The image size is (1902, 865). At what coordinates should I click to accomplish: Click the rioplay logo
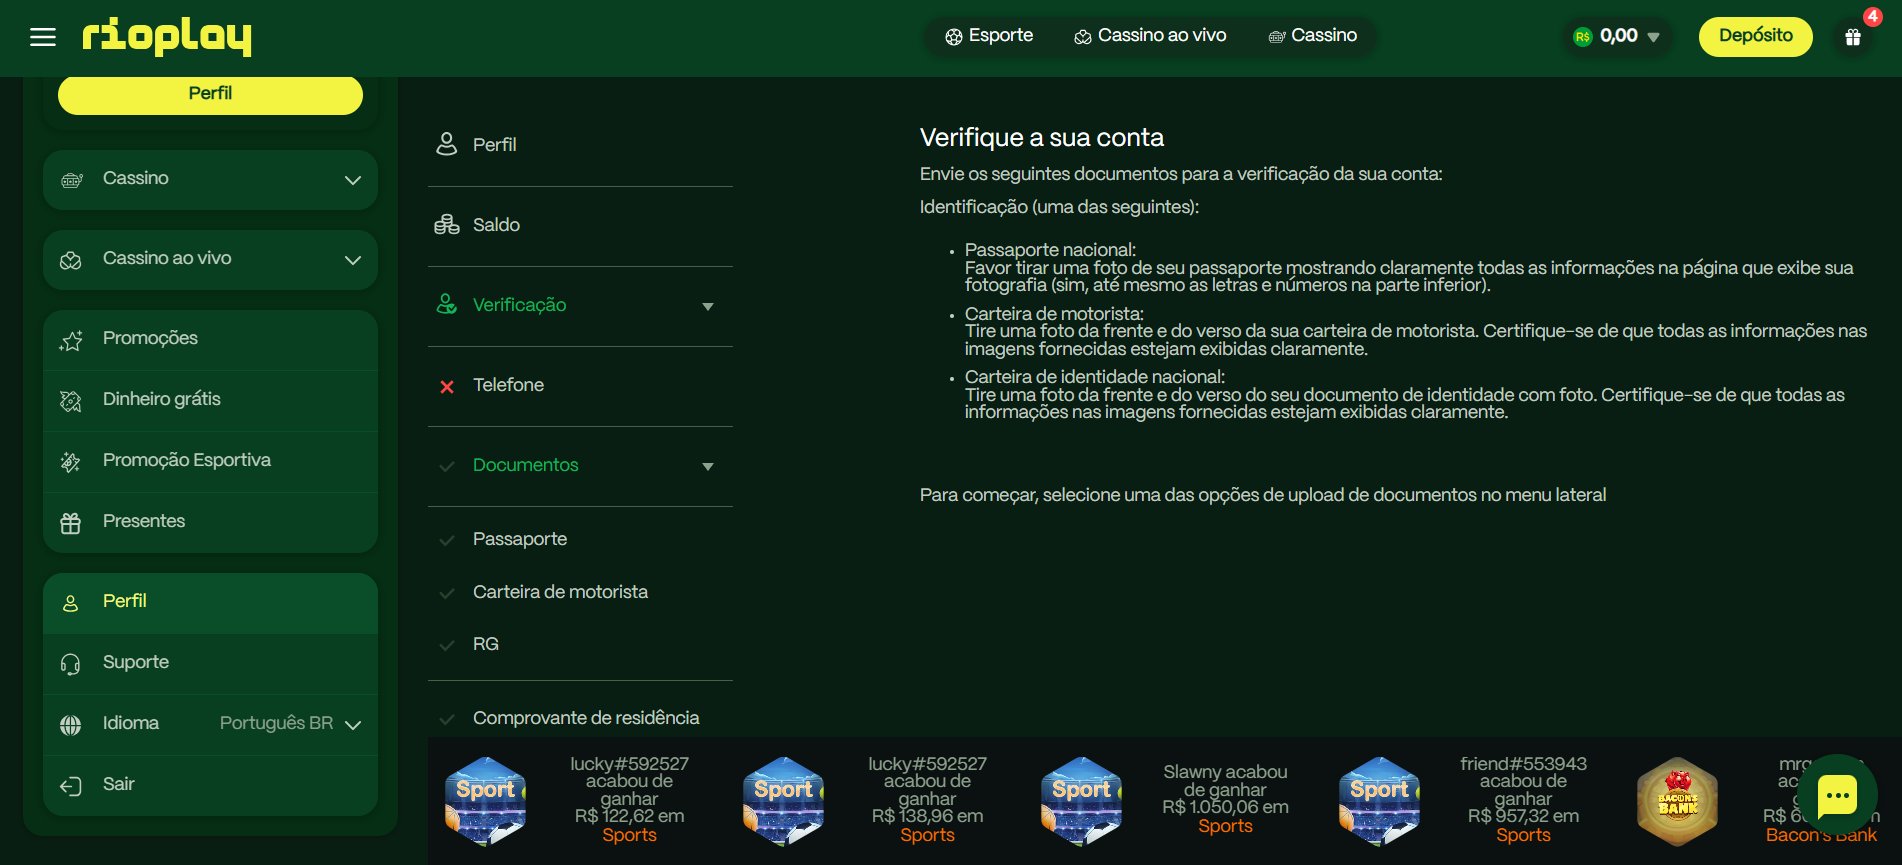(x=167, y=37)
